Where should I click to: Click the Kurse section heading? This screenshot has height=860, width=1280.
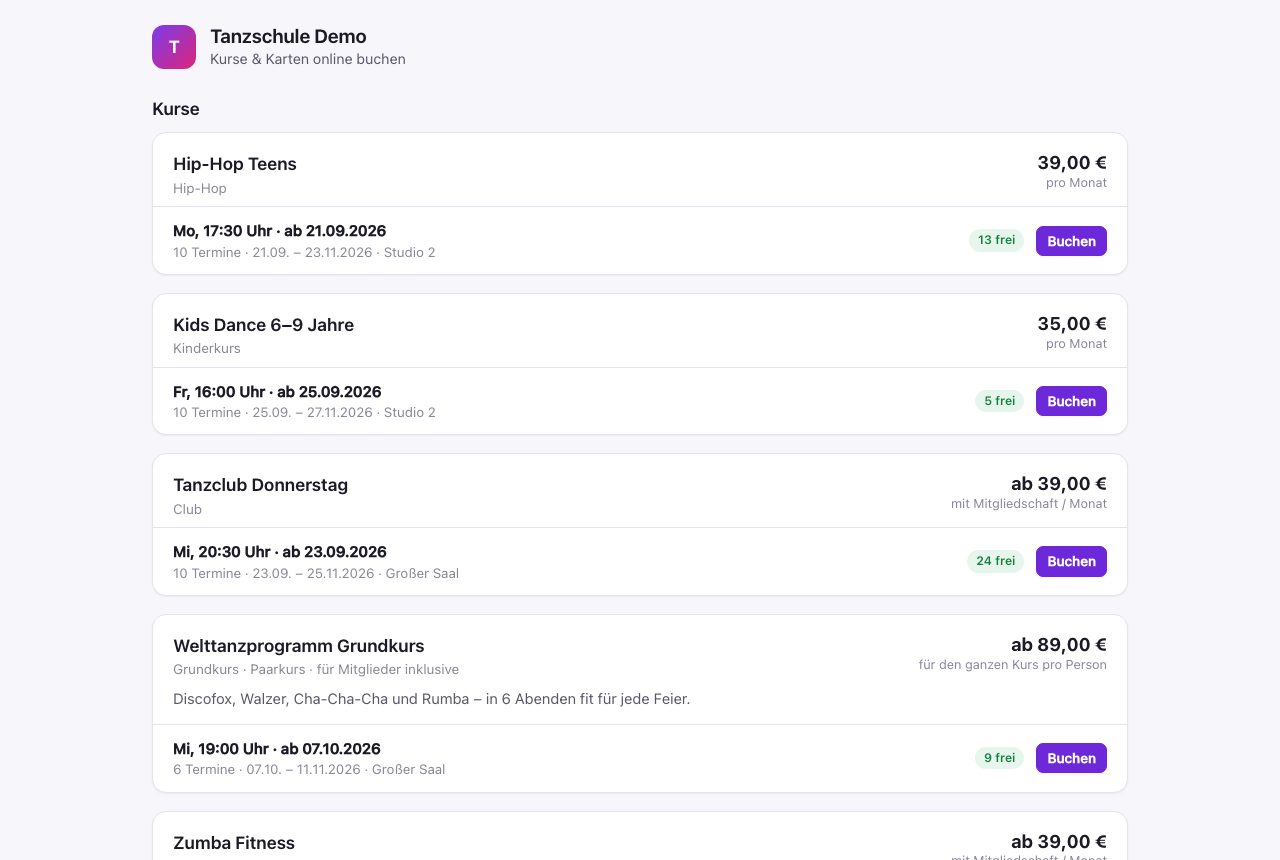[x=176, y=109]
